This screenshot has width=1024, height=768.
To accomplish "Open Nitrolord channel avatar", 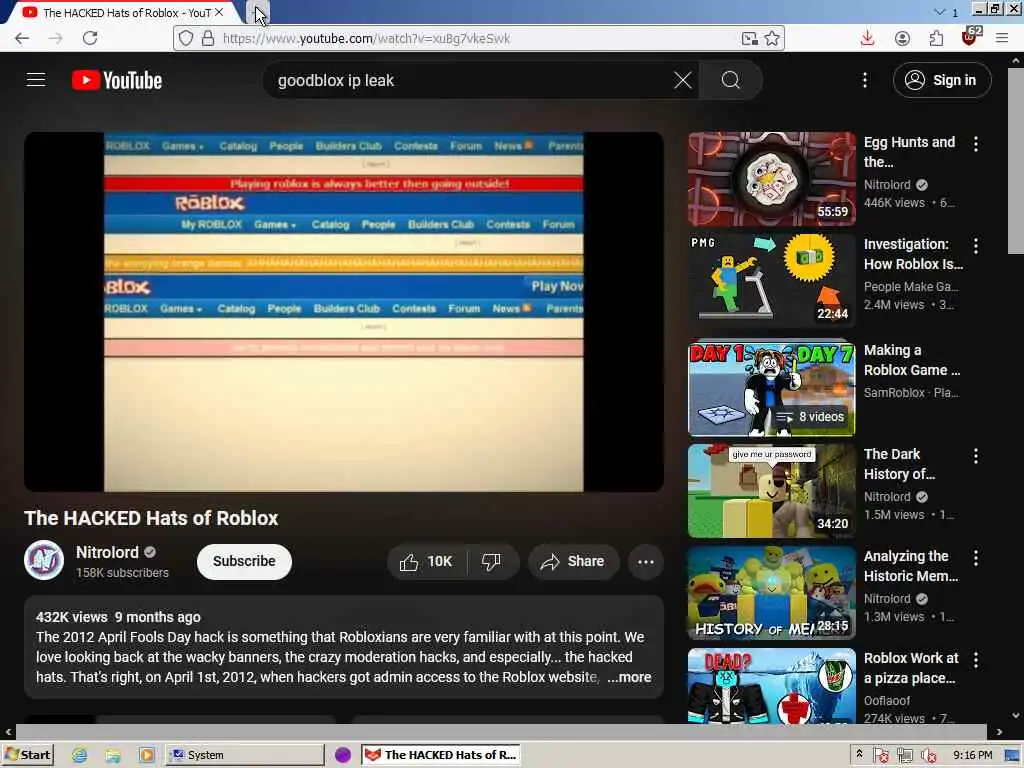I will point(44,560).
